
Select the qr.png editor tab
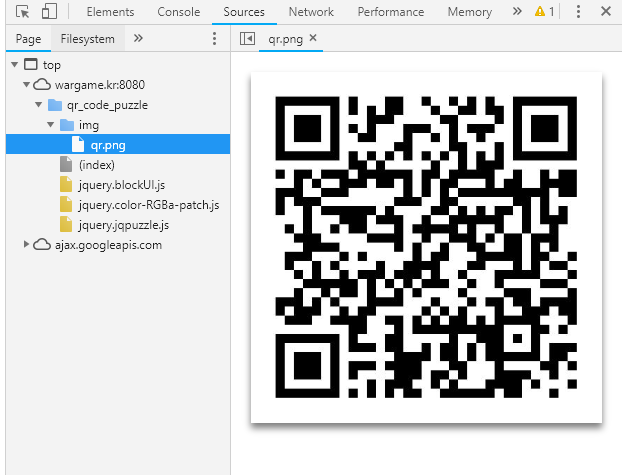tap(285, 39)
